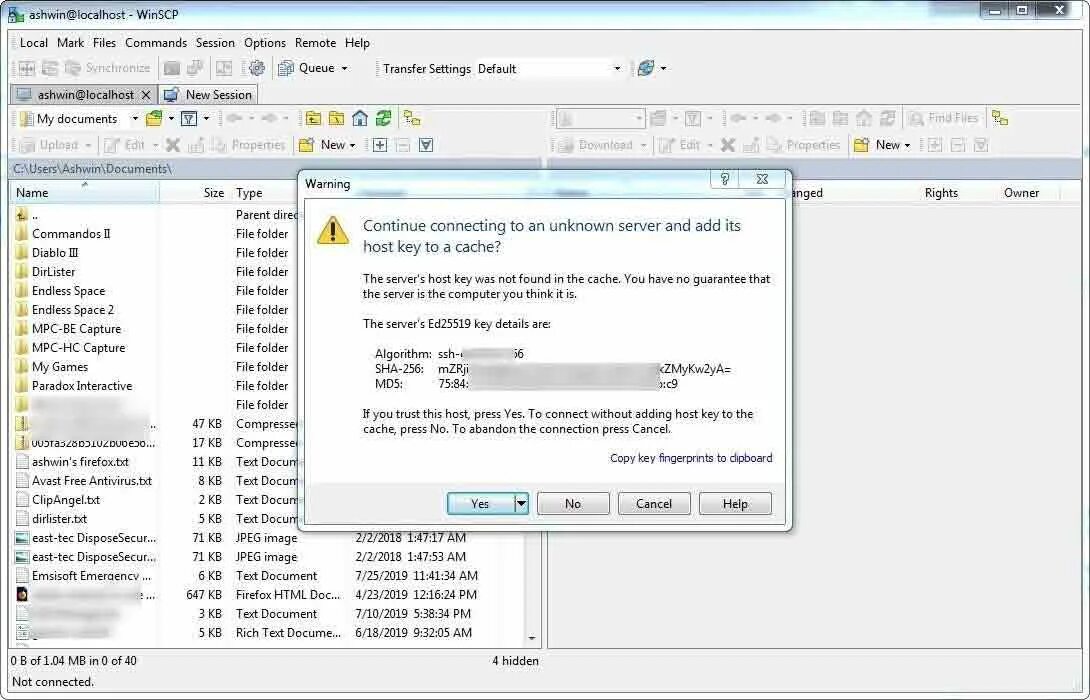
Task: Open the Help menu in menu bar
Action: 357,43
